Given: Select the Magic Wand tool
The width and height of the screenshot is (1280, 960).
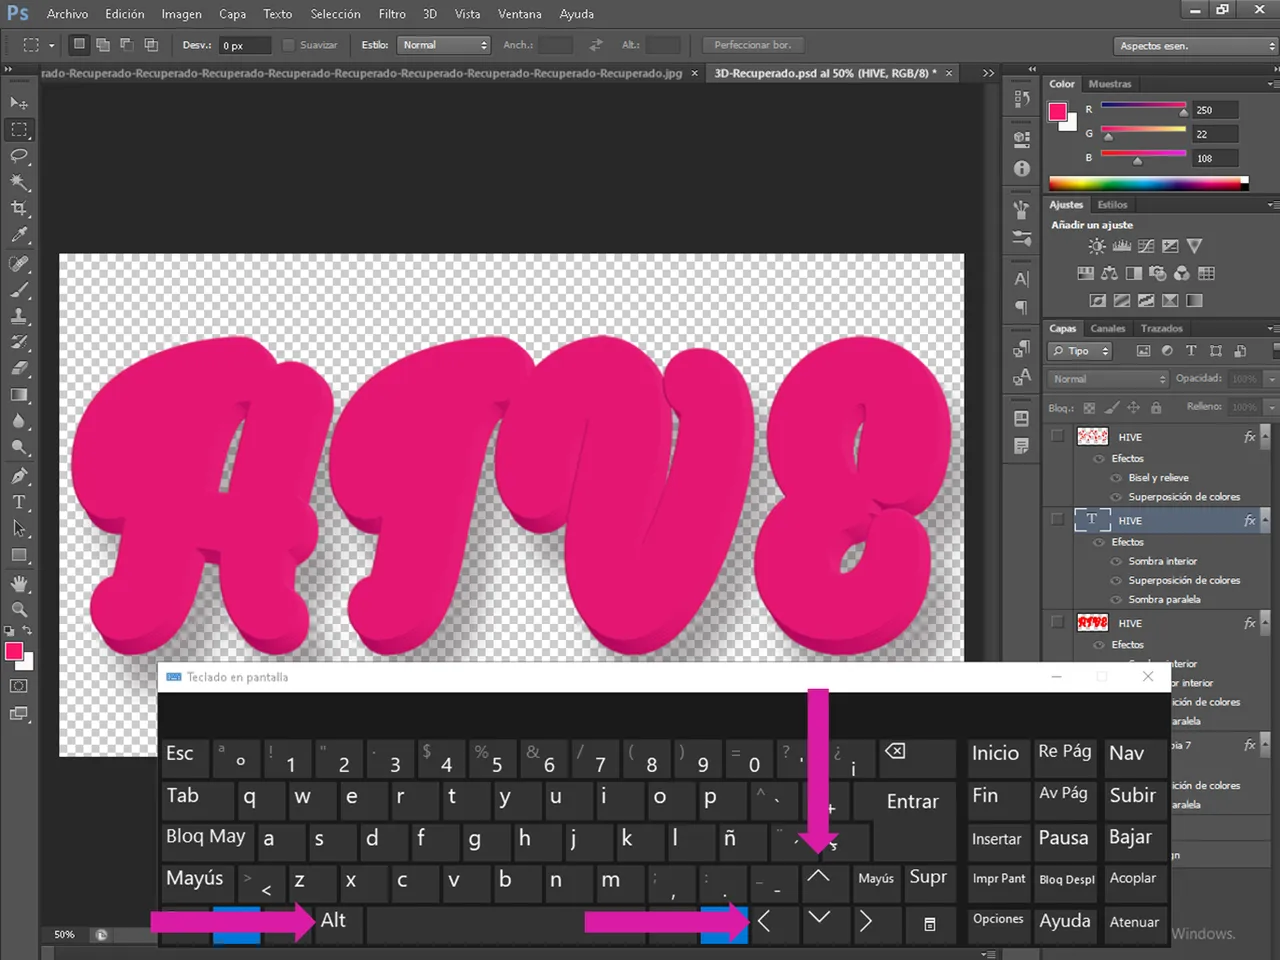Looking at the screenshot, I should pyautogui.click(x=19, y=182).
